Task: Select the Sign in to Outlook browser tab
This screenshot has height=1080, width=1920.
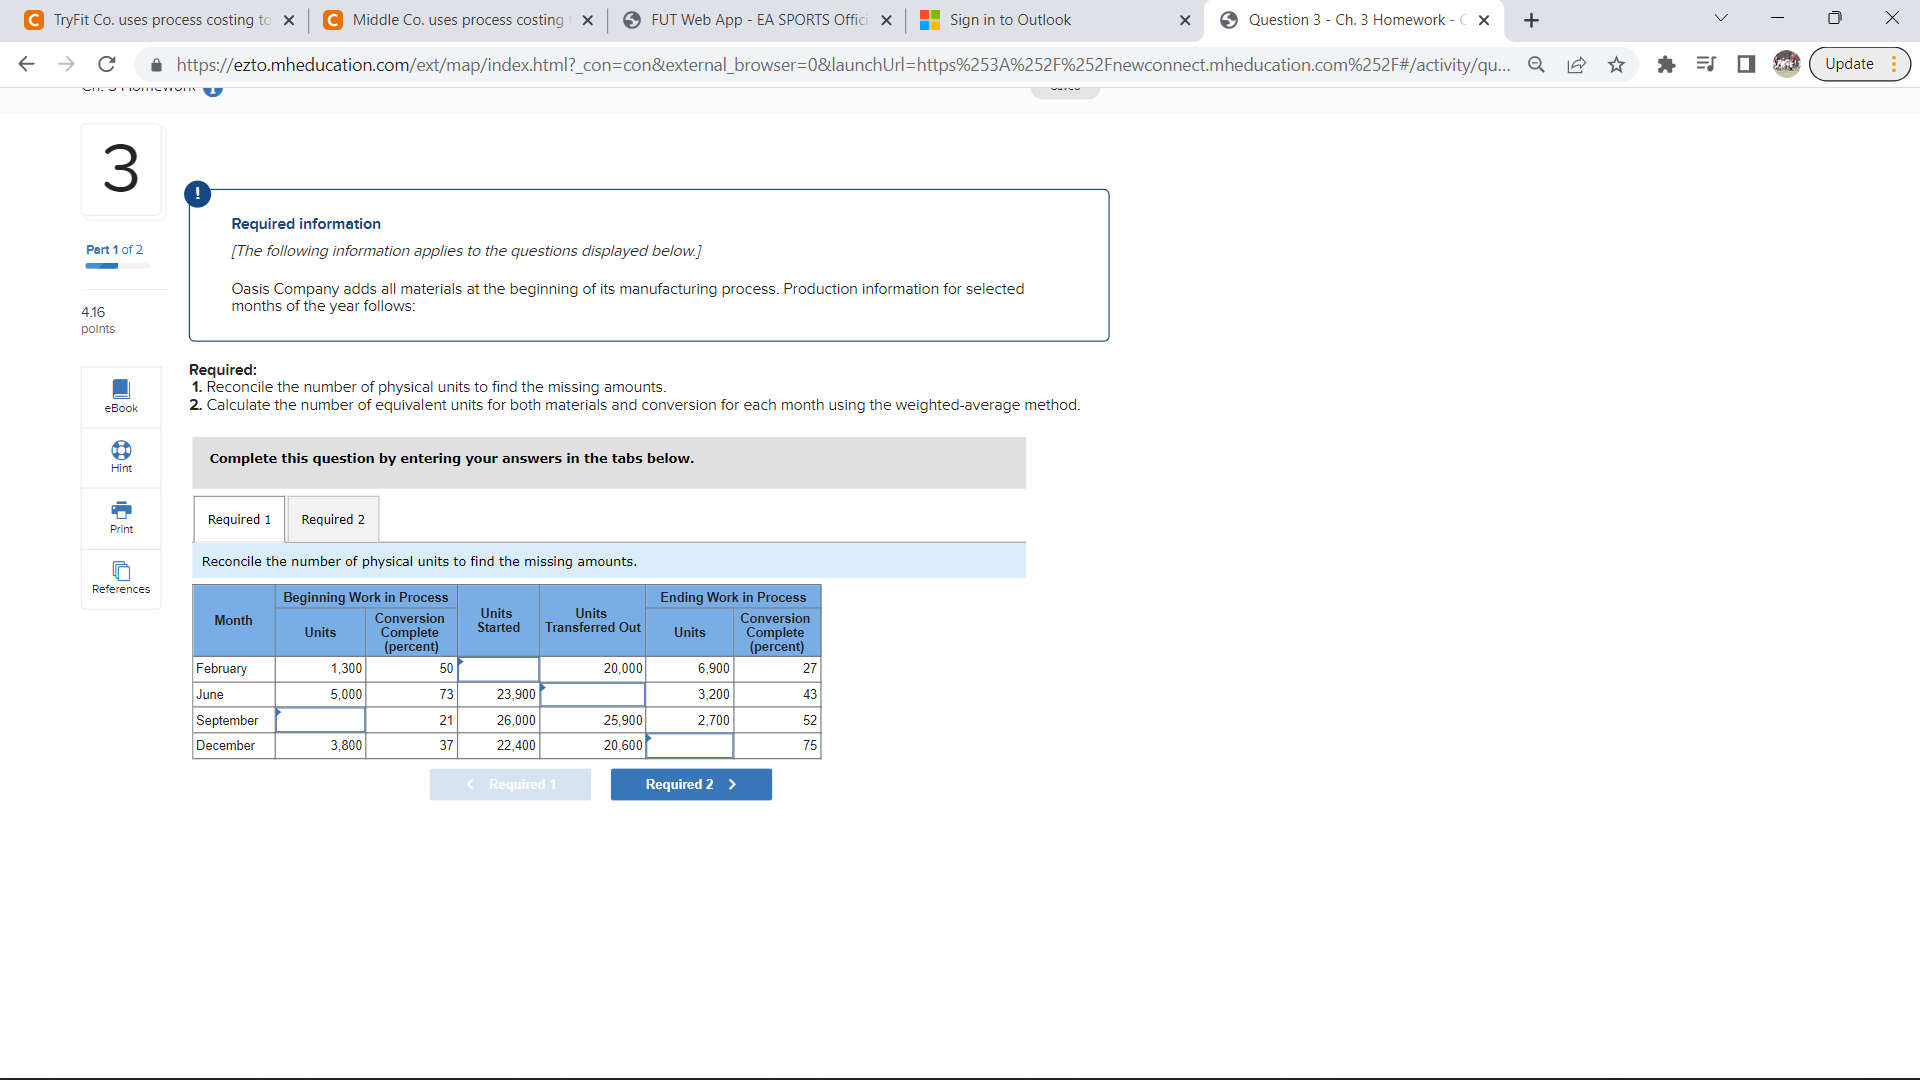Action: click(1010, 19)
